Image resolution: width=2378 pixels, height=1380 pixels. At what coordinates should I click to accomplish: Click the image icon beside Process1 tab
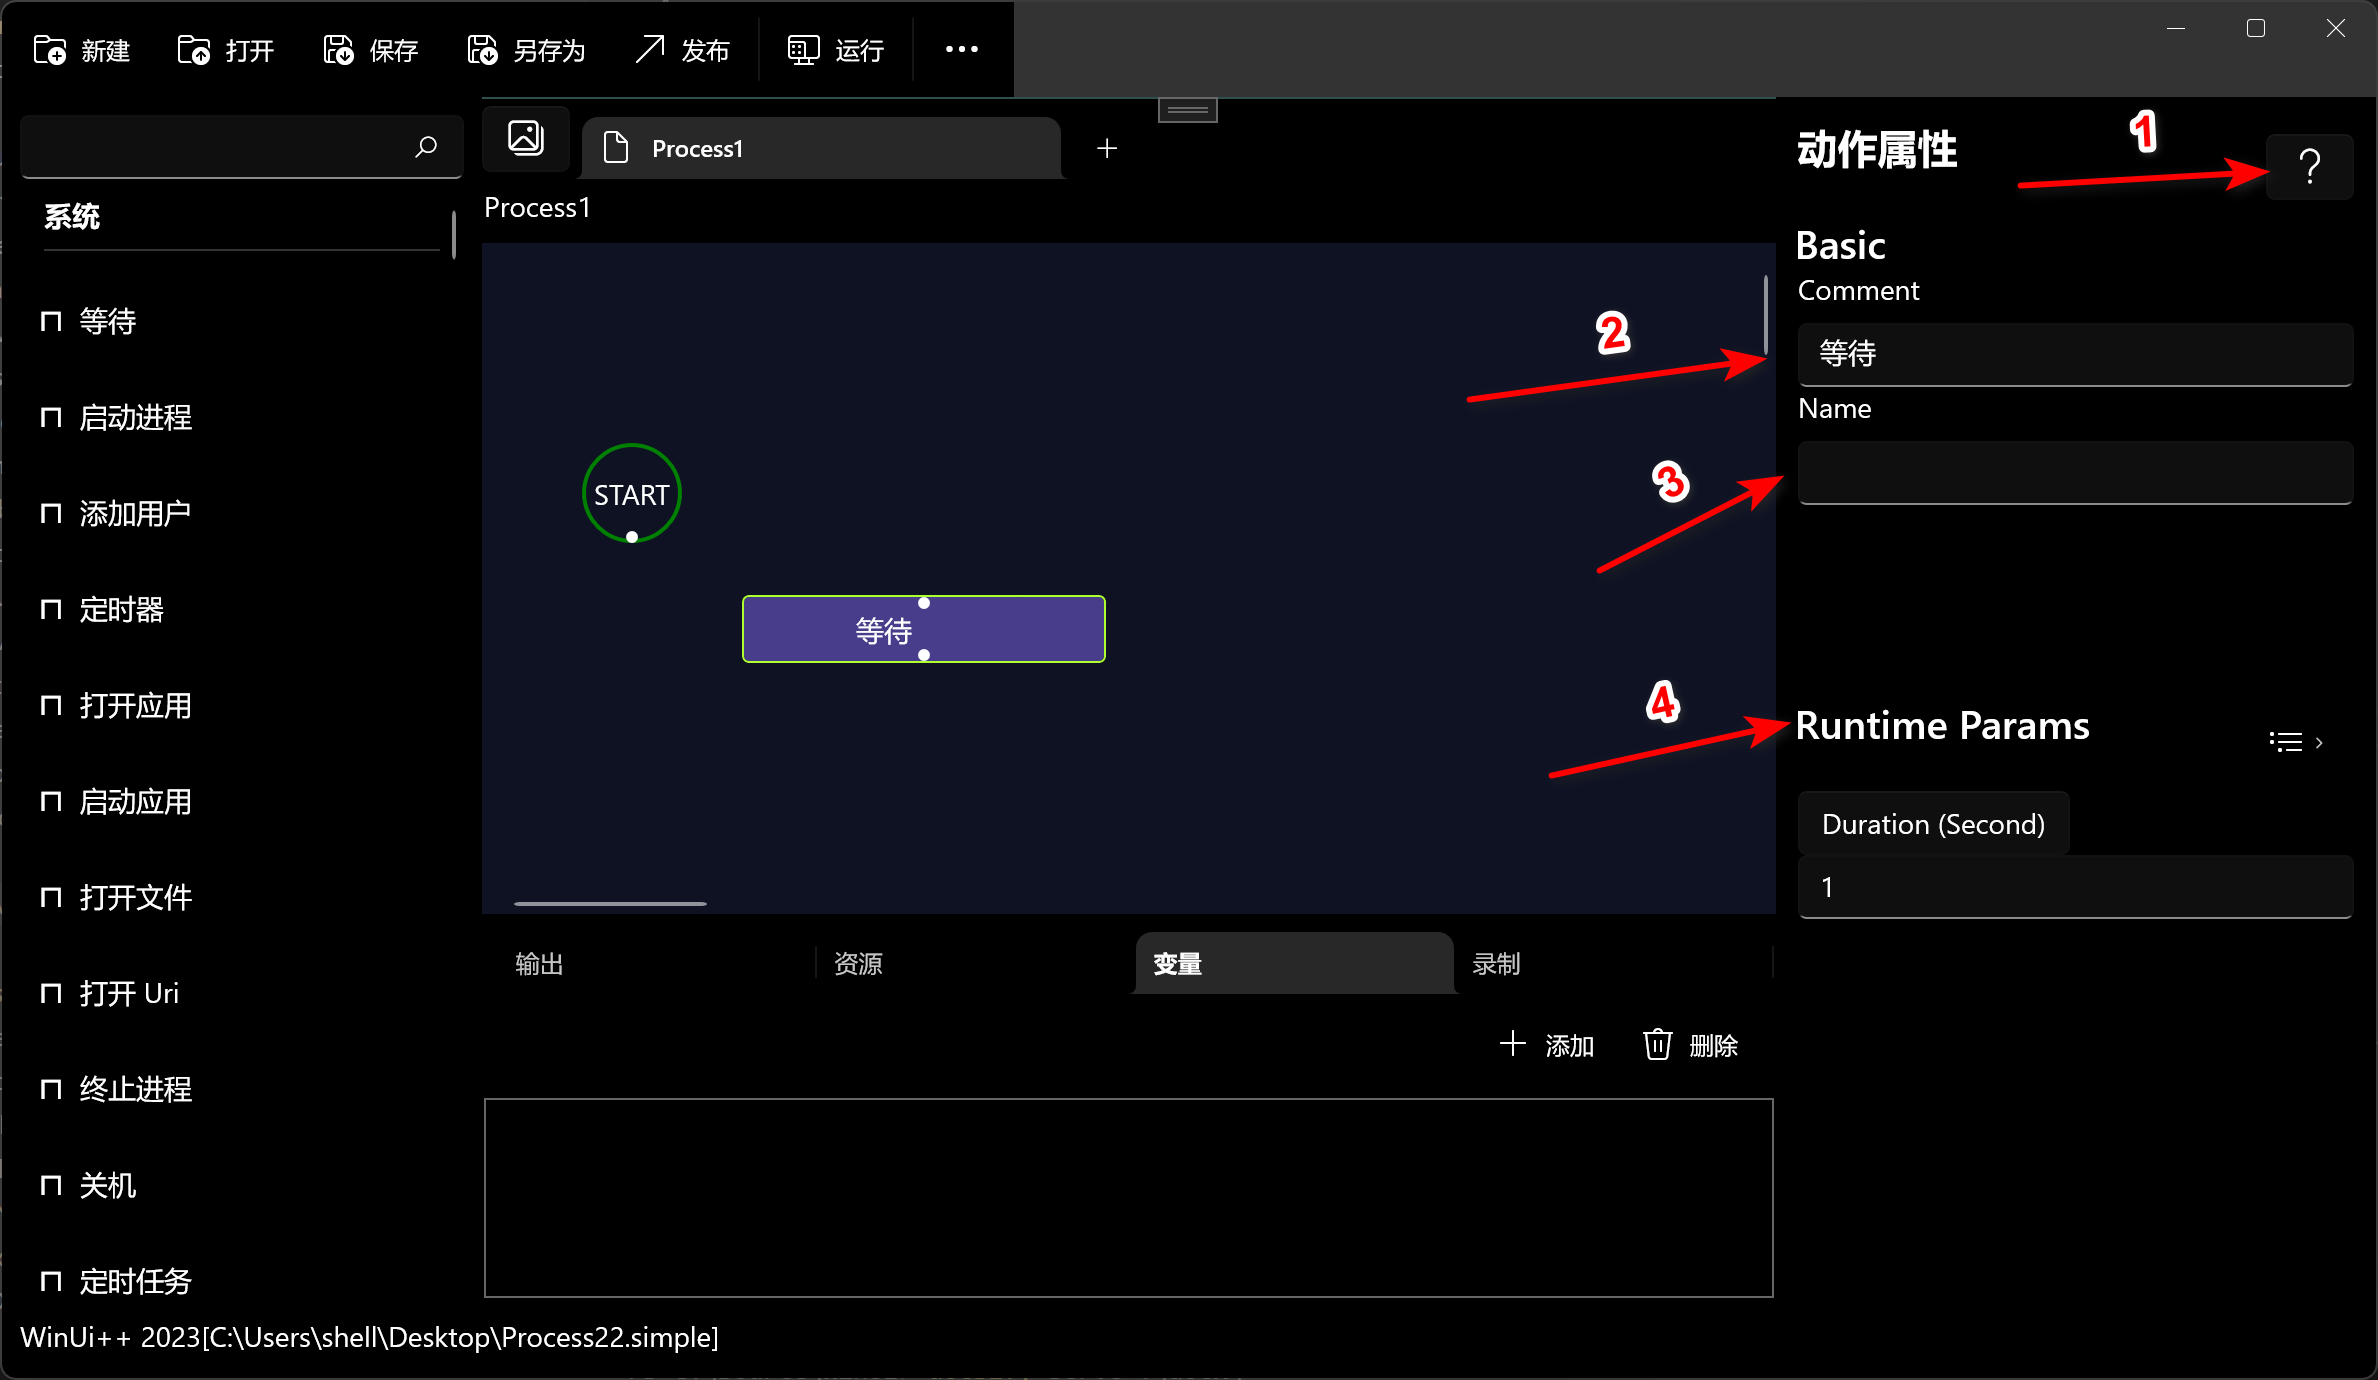[x=526, y=138]
